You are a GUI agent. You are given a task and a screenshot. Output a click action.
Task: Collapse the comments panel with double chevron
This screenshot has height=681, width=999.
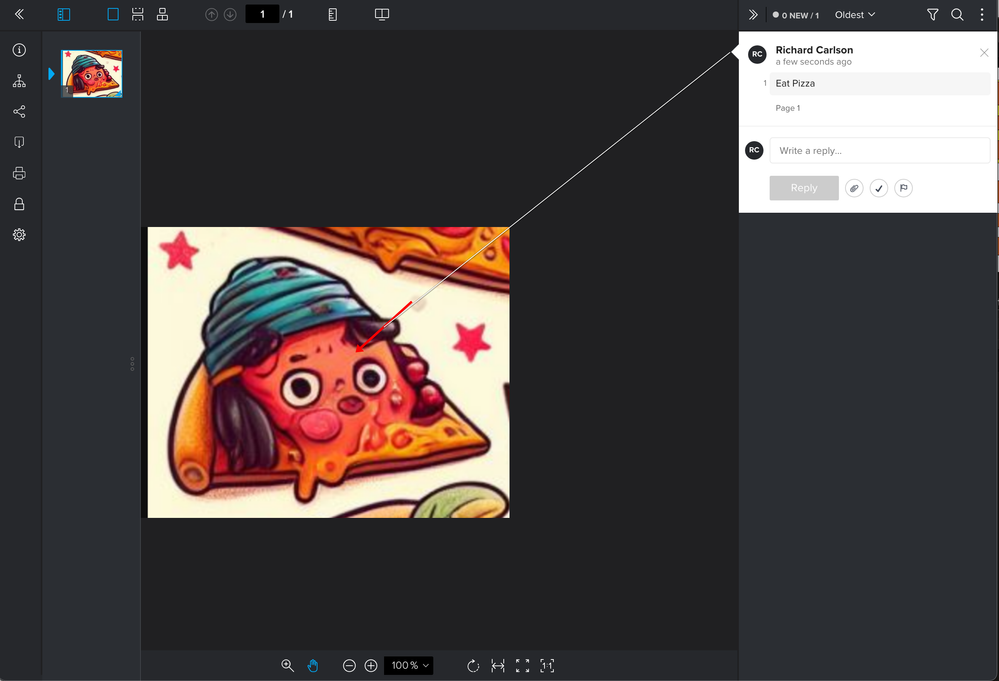point(753,15)
